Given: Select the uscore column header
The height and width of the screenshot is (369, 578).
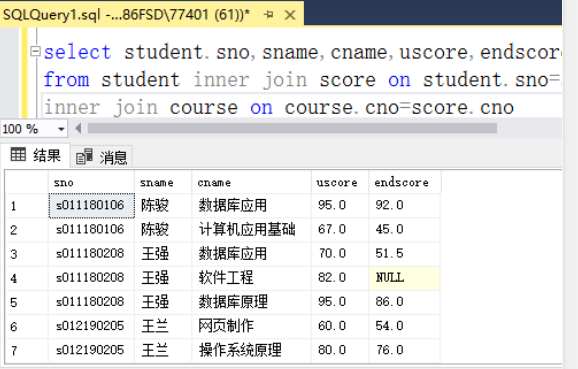Looking at the screenshot, I should [340, 182].
